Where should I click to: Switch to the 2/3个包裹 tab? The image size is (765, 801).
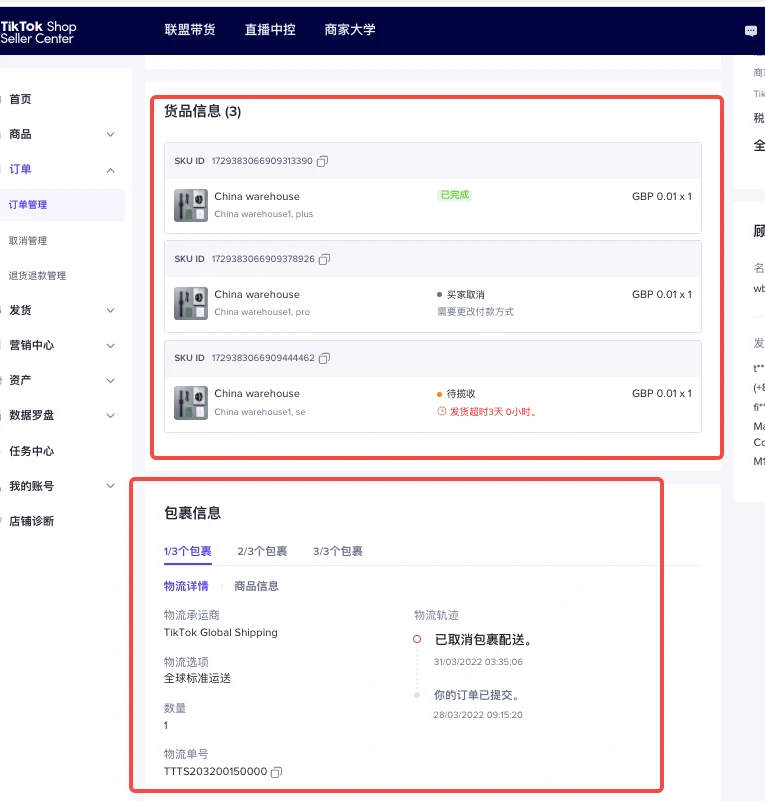point(262,551)
